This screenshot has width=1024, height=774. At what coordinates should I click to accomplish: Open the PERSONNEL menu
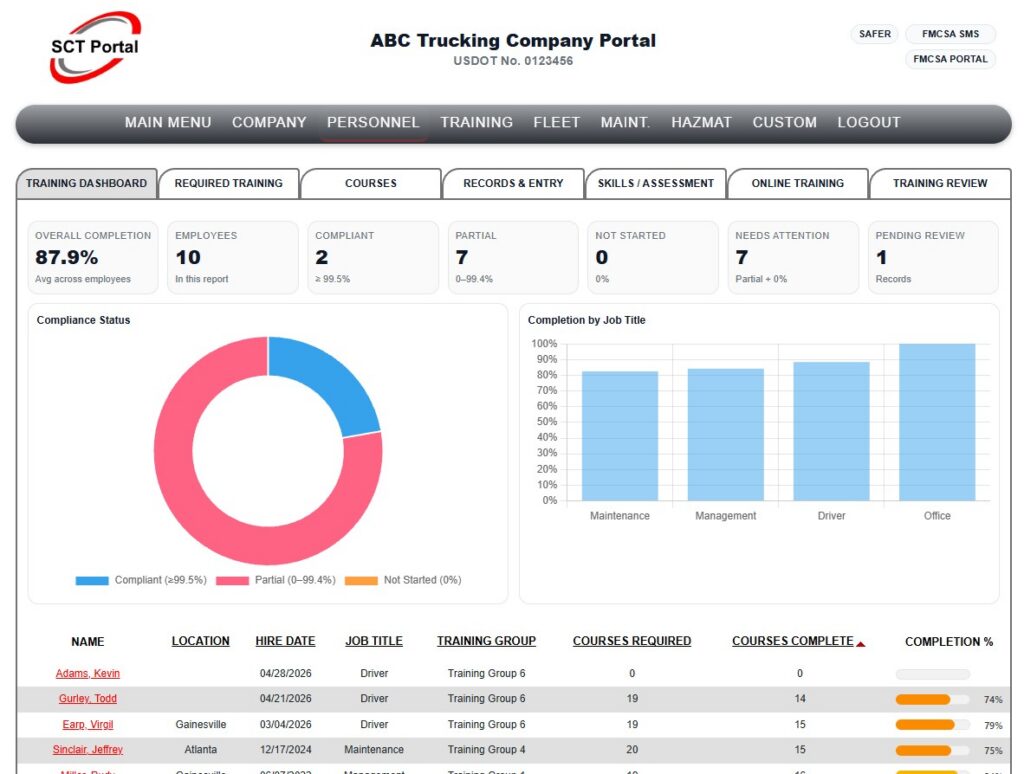coord(373,122)
